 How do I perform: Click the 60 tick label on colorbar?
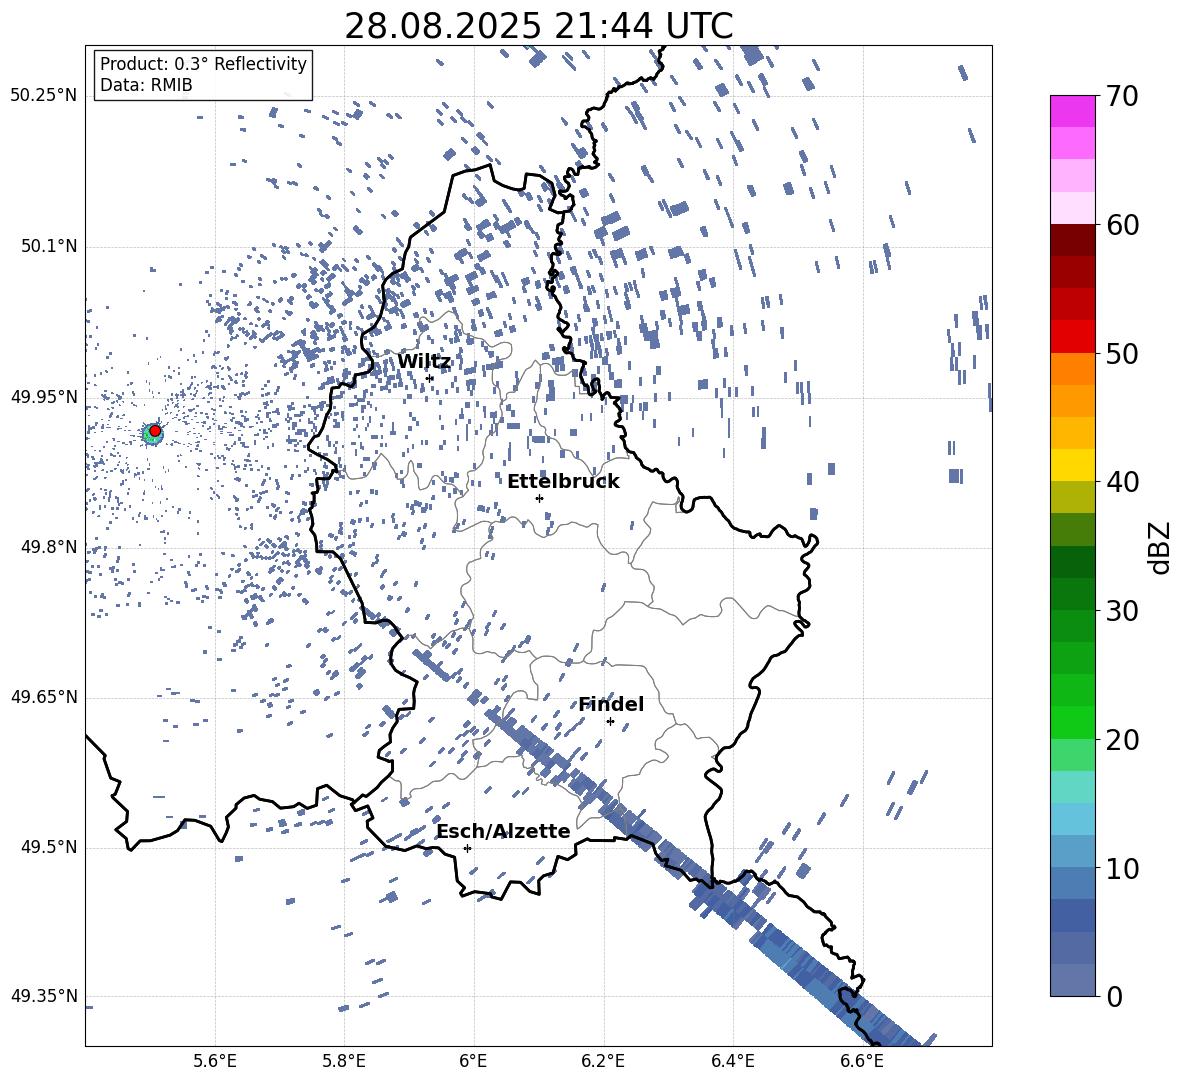pyautogui.click(x=1122, y=225)
